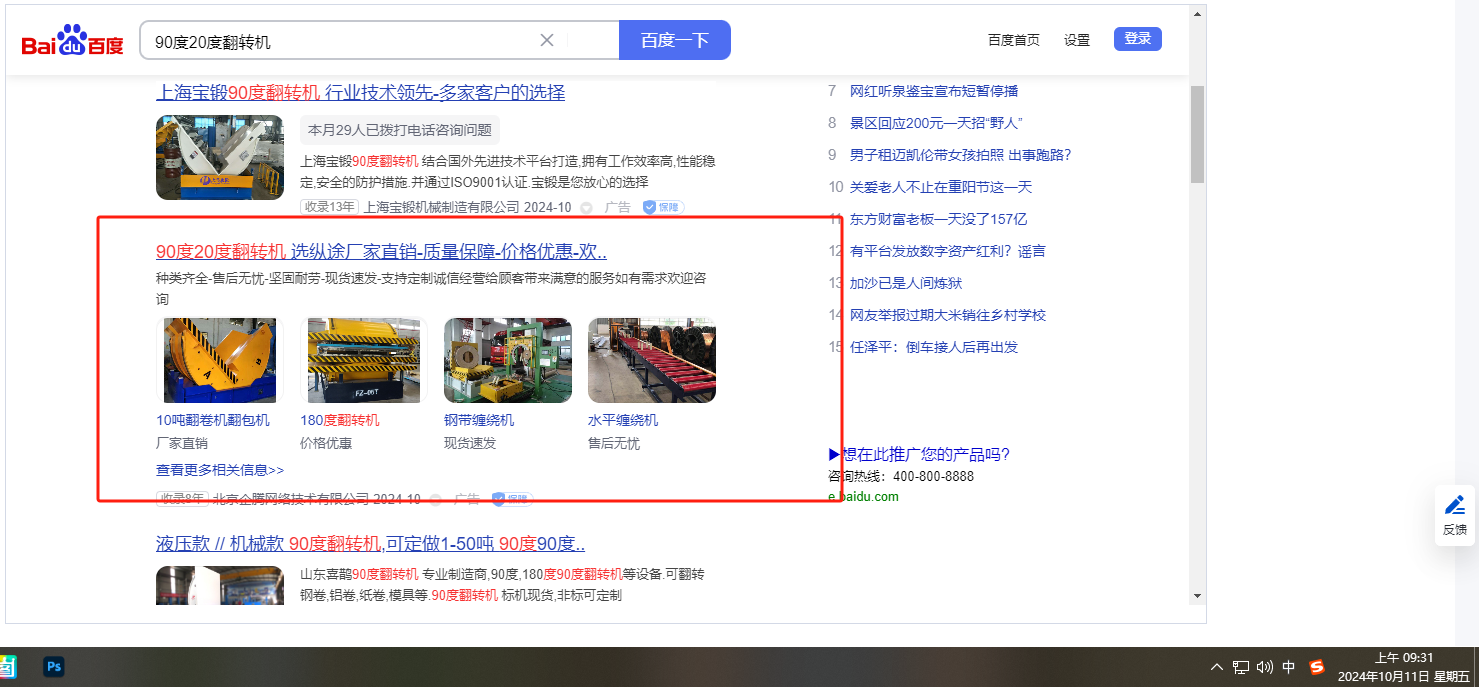Click the 售后无忧 caption under 水平缠绕机
Viewport: 1479px width, 687px height.
(x=614, y=443)
